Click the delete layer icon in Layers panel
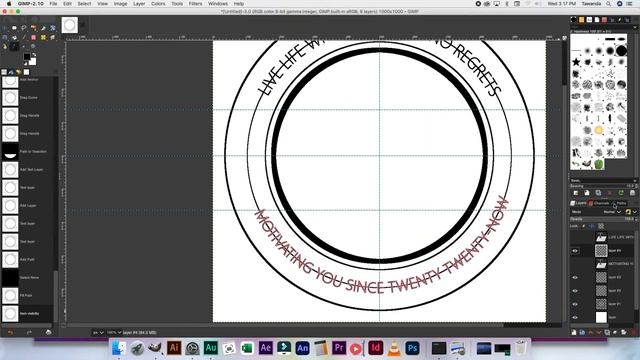 coord(633,332)
